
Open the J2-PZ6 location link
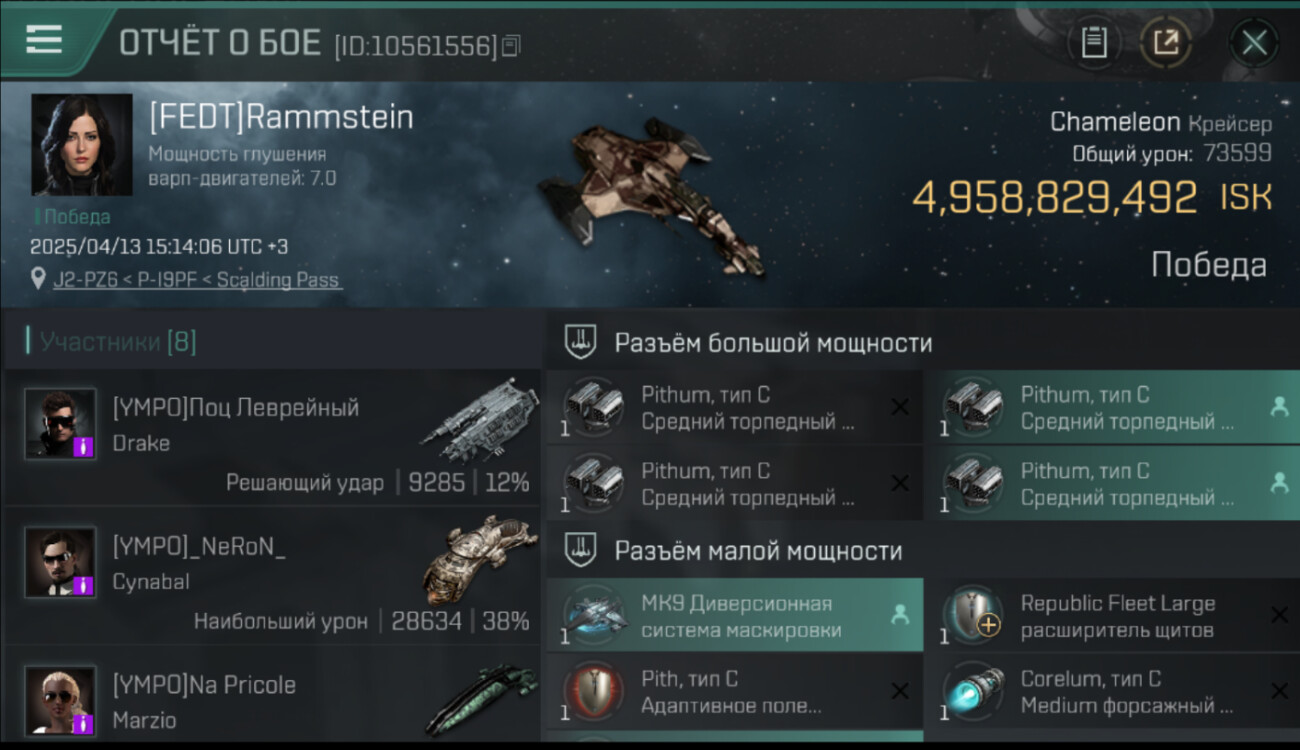197,280
